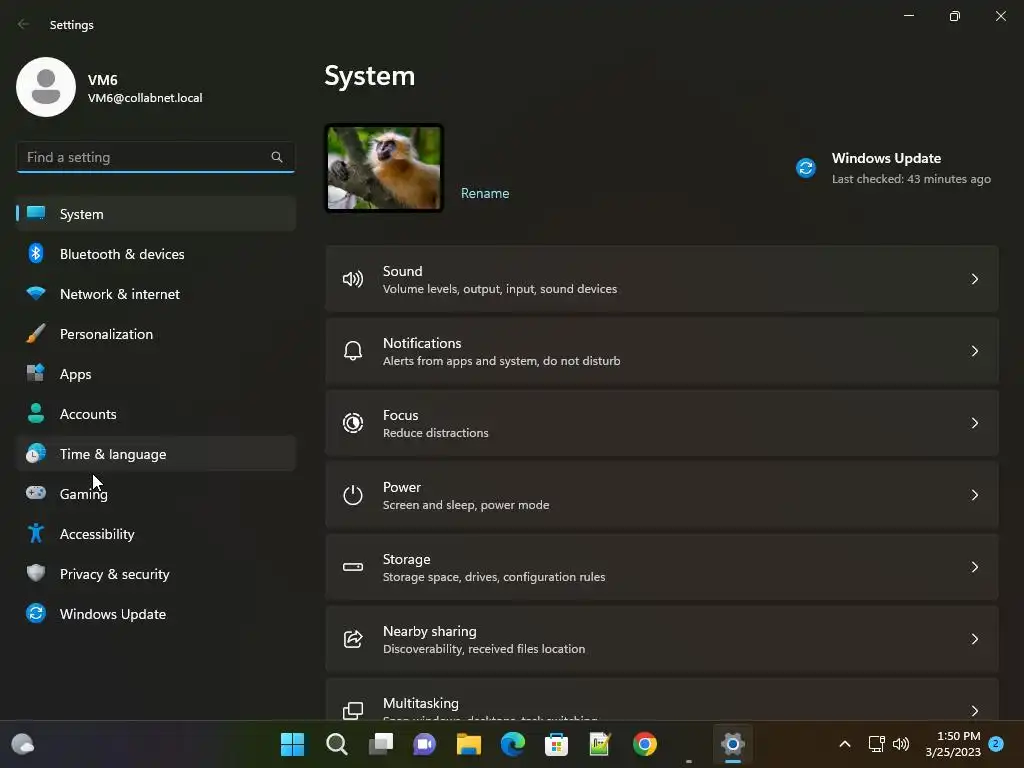The image size is (1024, 768).
Task: Open Windows Update status at top right
Action: (893, 168)
